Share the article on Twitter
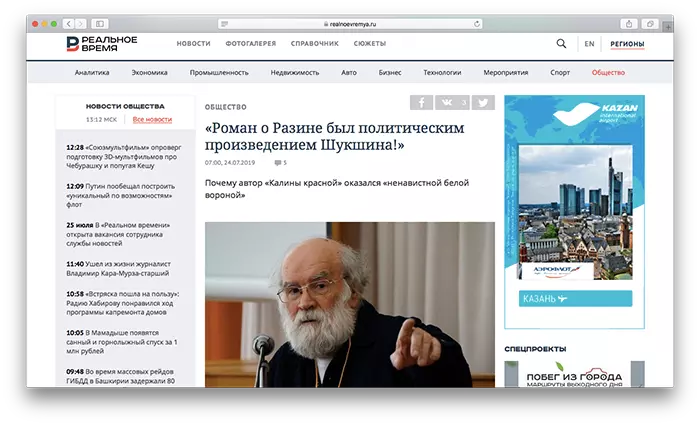 (482, 102)
